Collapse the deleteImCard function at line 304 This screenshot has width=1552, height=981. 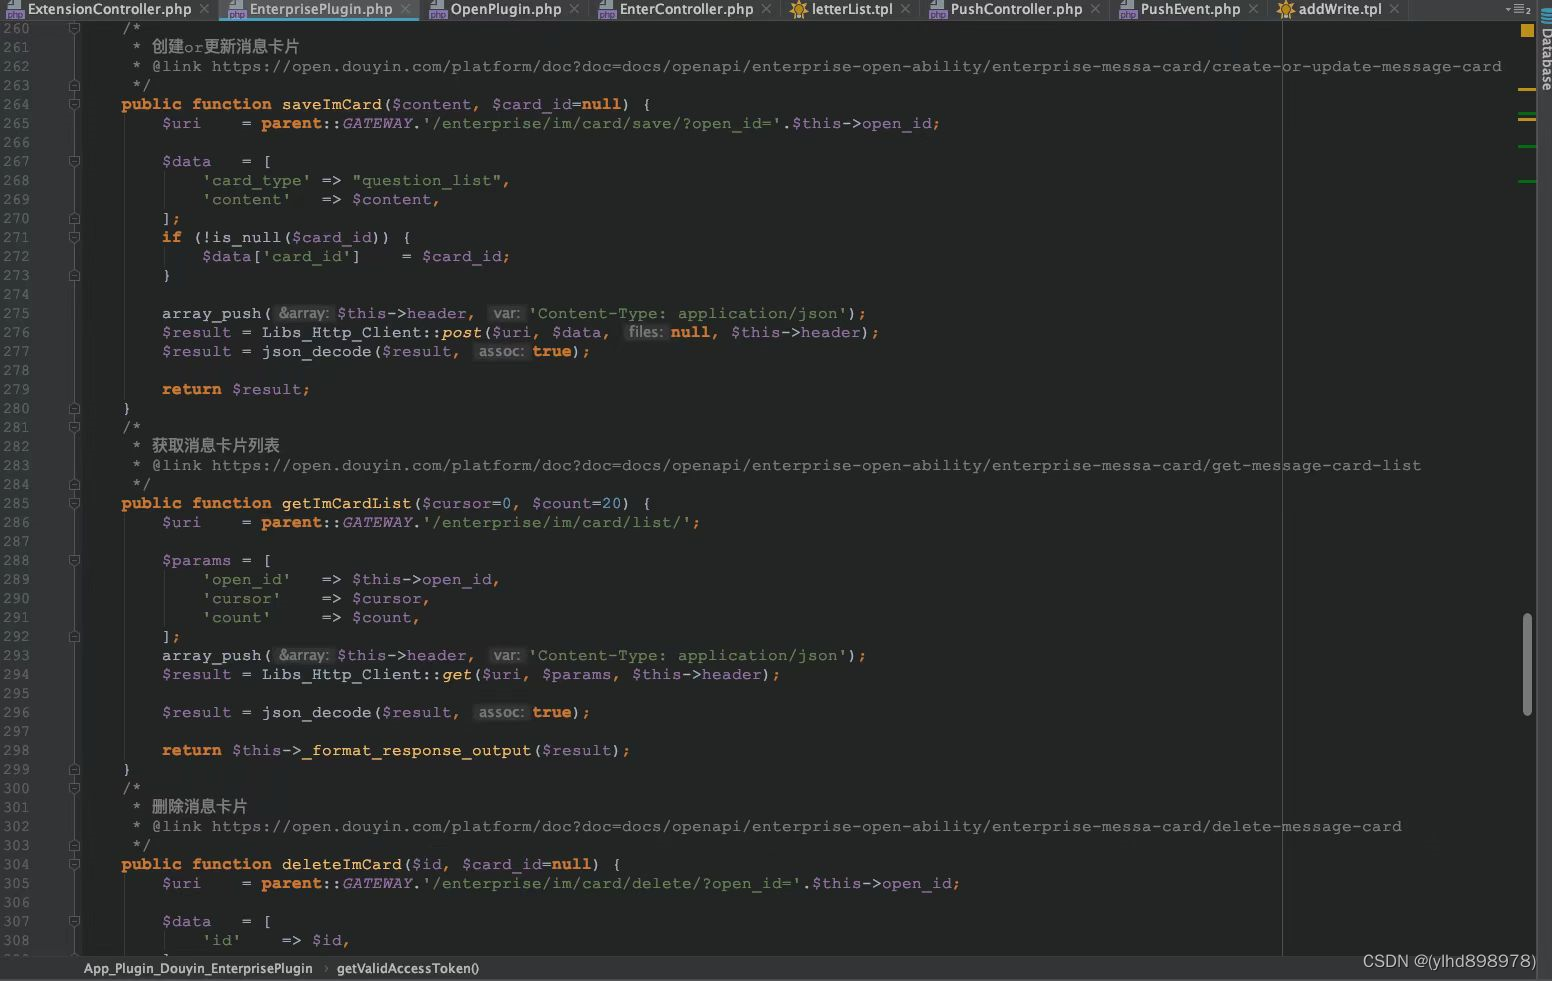point(74,864)
